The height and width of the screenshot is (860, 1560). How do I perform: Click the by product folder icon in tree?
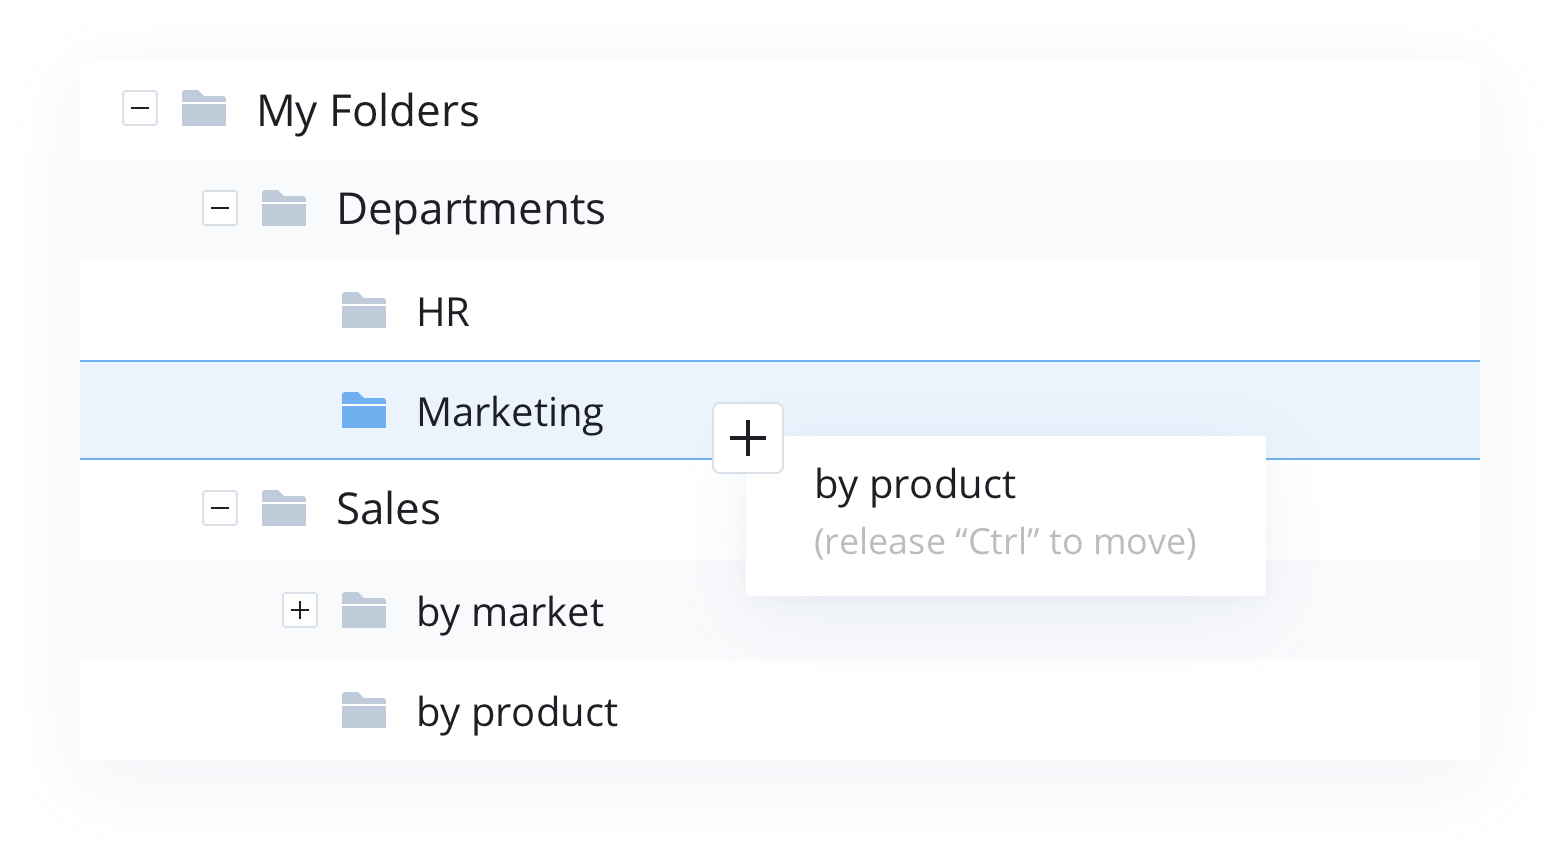pos(364,711)
